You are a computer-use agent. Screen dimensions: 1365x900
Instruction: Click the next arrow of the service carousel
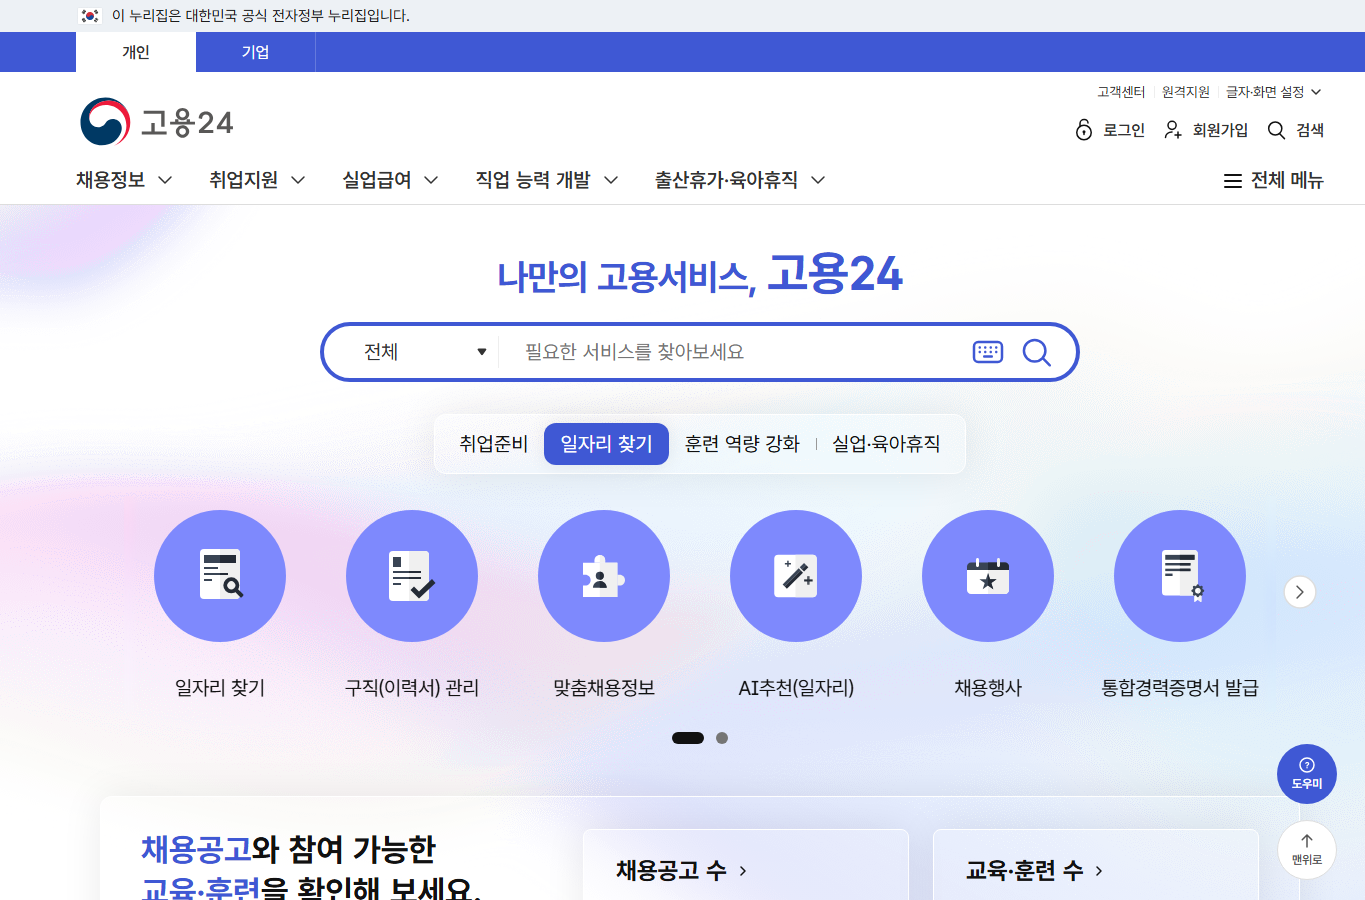(x=1300, y=592)
